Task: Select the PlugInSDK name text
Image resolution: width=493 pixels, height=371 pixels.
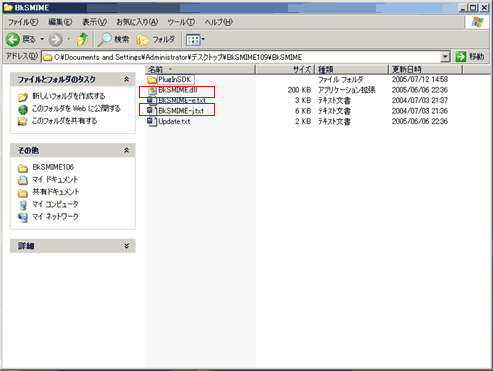Action: click(x=175, y=79)
